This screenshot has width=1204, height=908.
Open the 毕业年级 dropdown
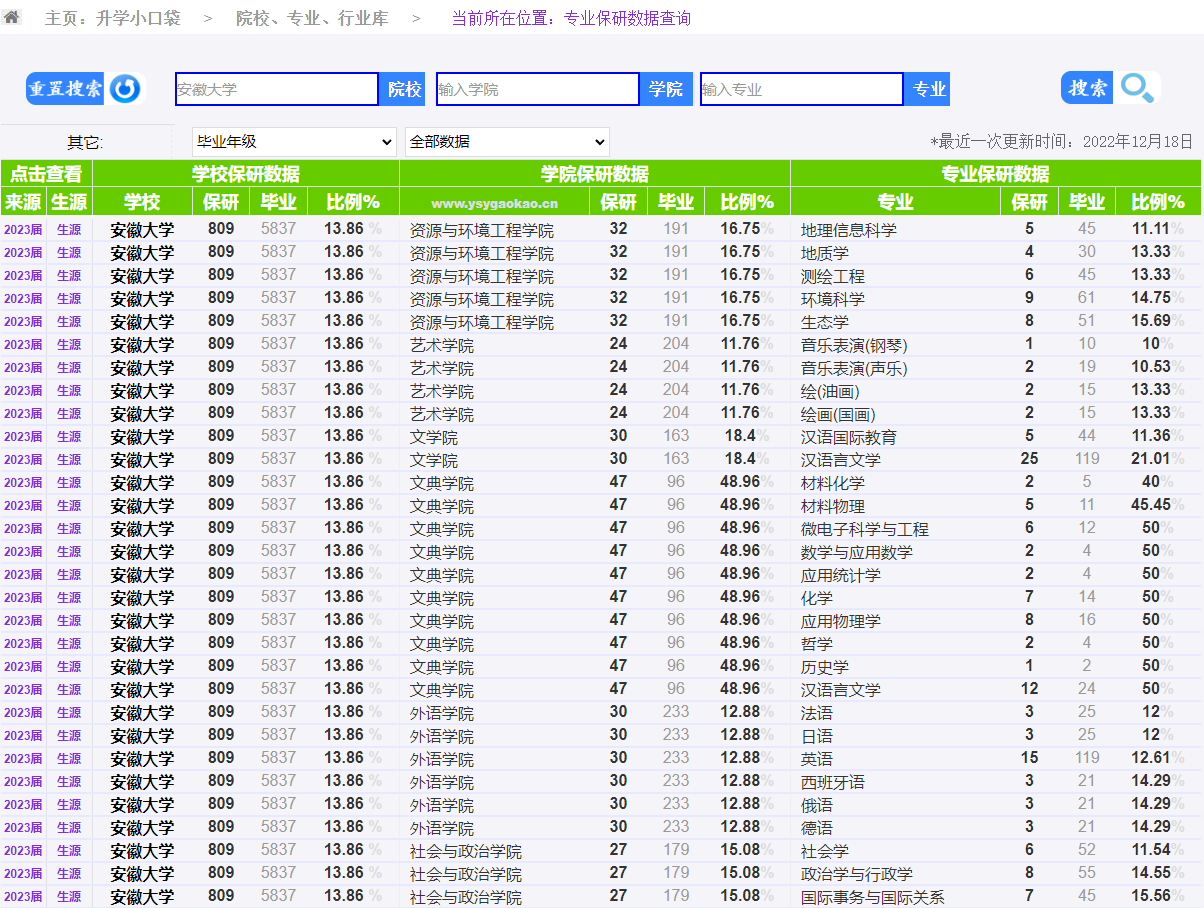(294, 142)
